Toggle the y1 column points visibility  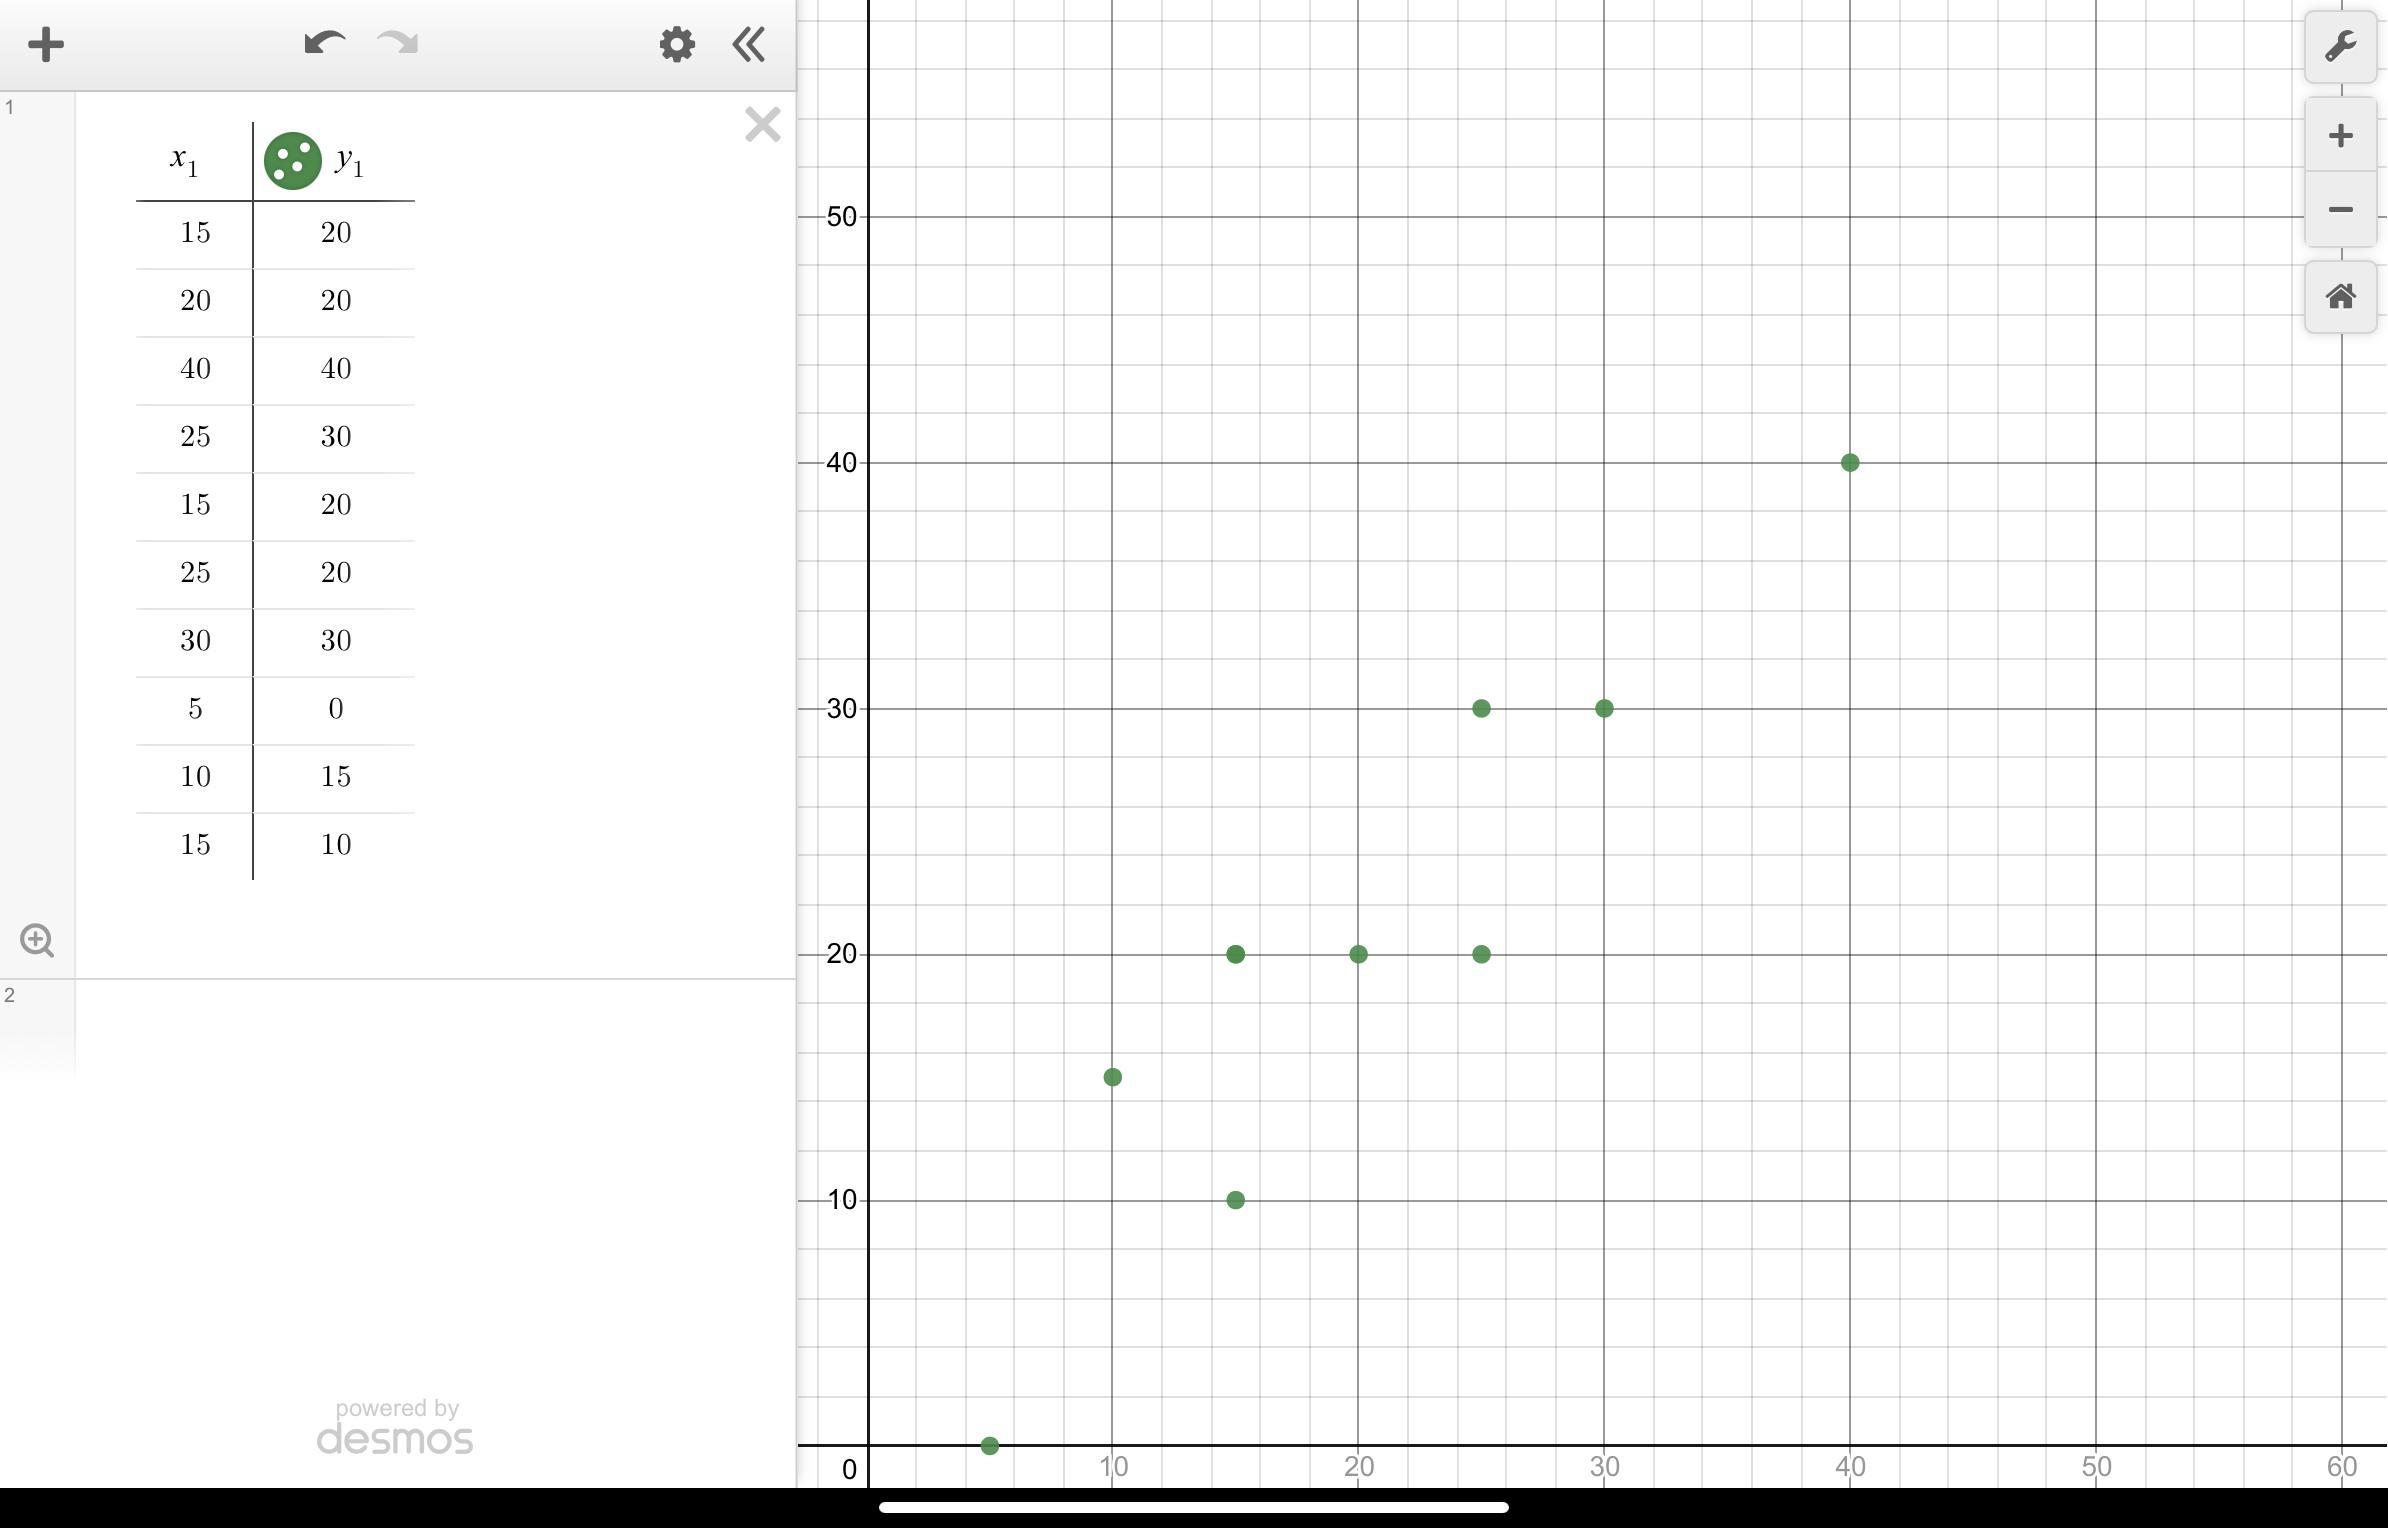click(292, 160)
